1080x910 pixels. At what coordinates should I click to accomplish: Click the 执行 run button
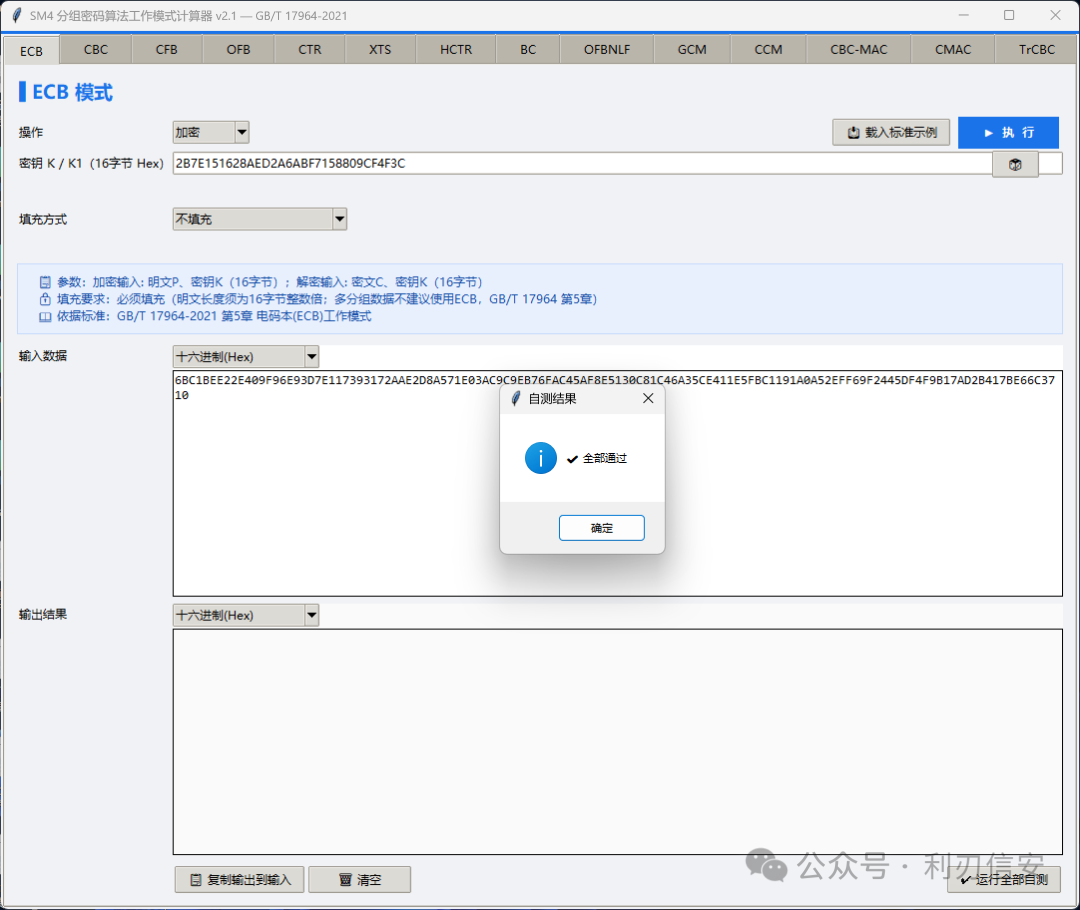pyautogui.click(x=1008, y=132)
